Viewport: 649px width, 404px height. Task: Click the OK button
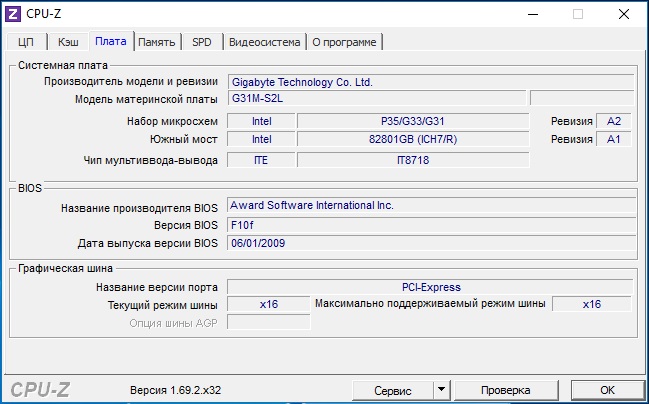pos(607,389)
